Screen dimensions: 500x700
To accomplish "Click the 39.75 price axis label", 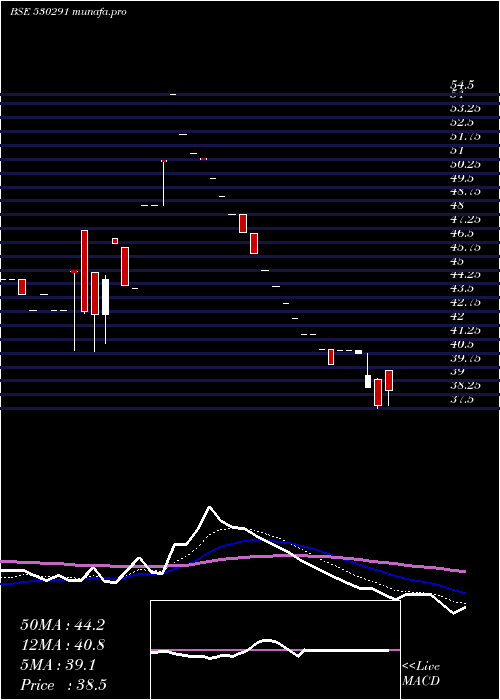I will pos(465,358).
